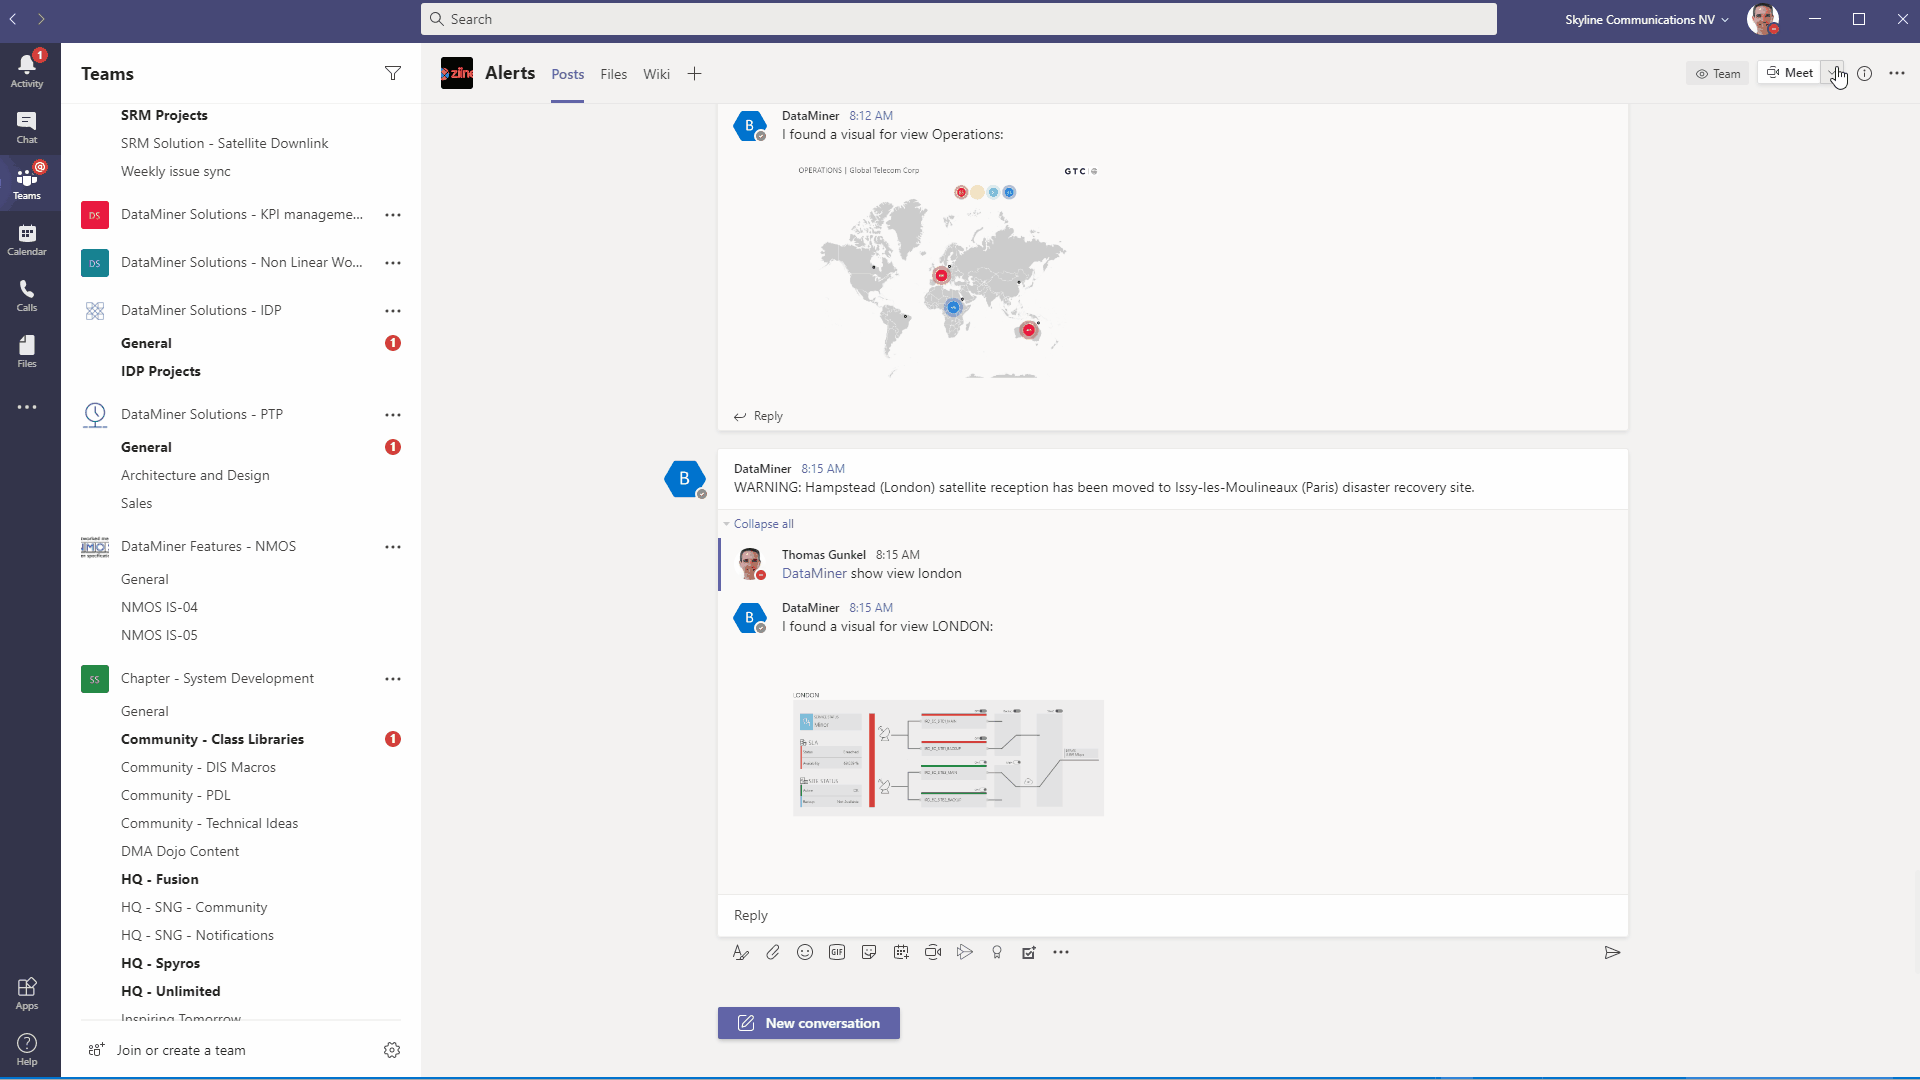1920x1080 pixels.
Task: Open the sticker picker
Action: coord(869,952)
